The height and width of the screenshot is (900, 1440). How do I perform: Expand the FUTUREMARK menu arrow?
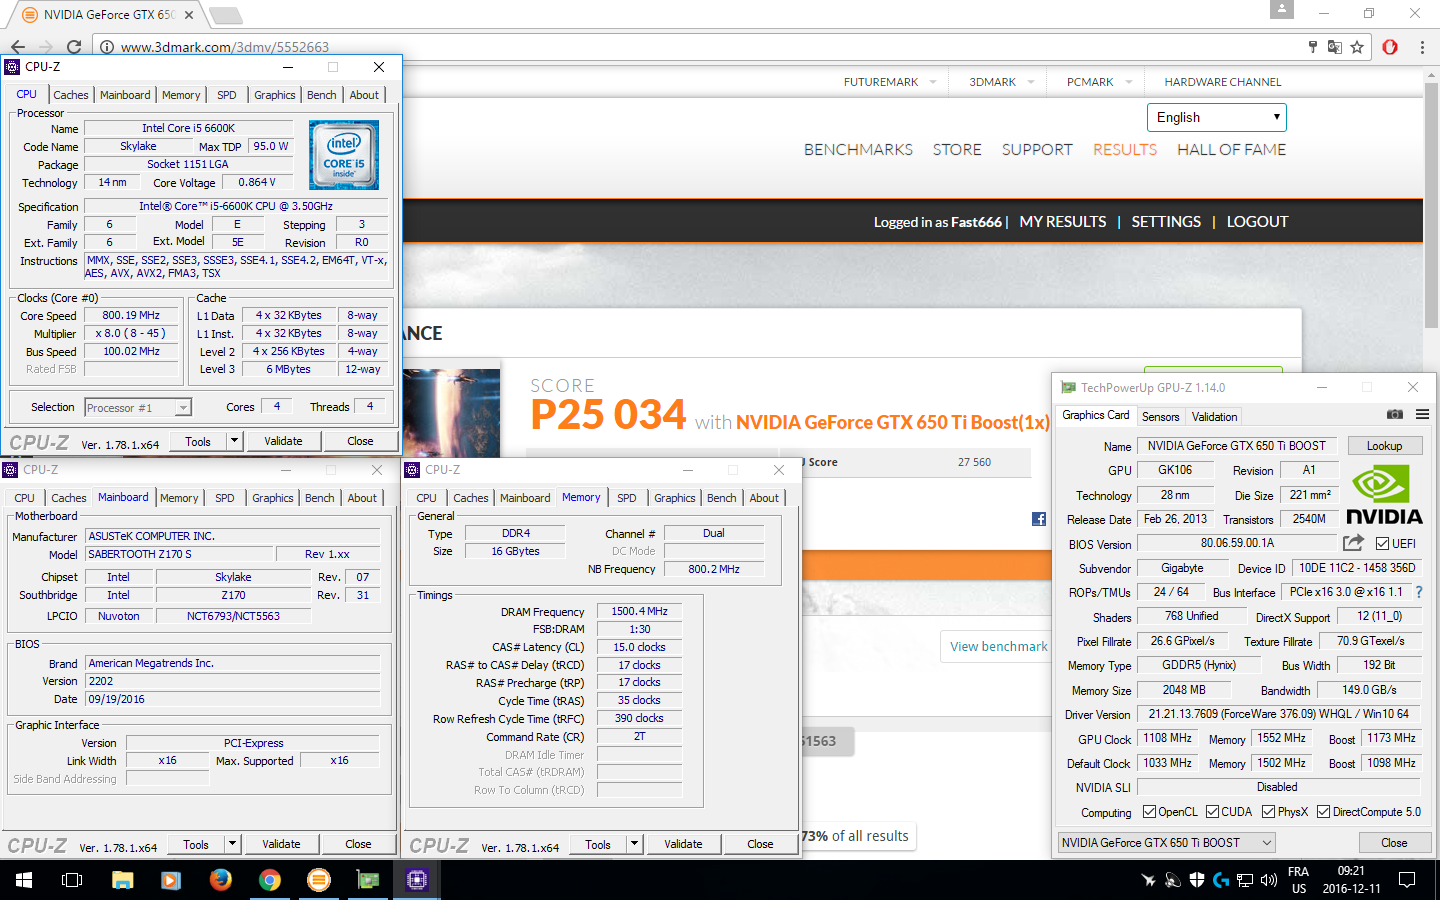[x=933, y=82]
